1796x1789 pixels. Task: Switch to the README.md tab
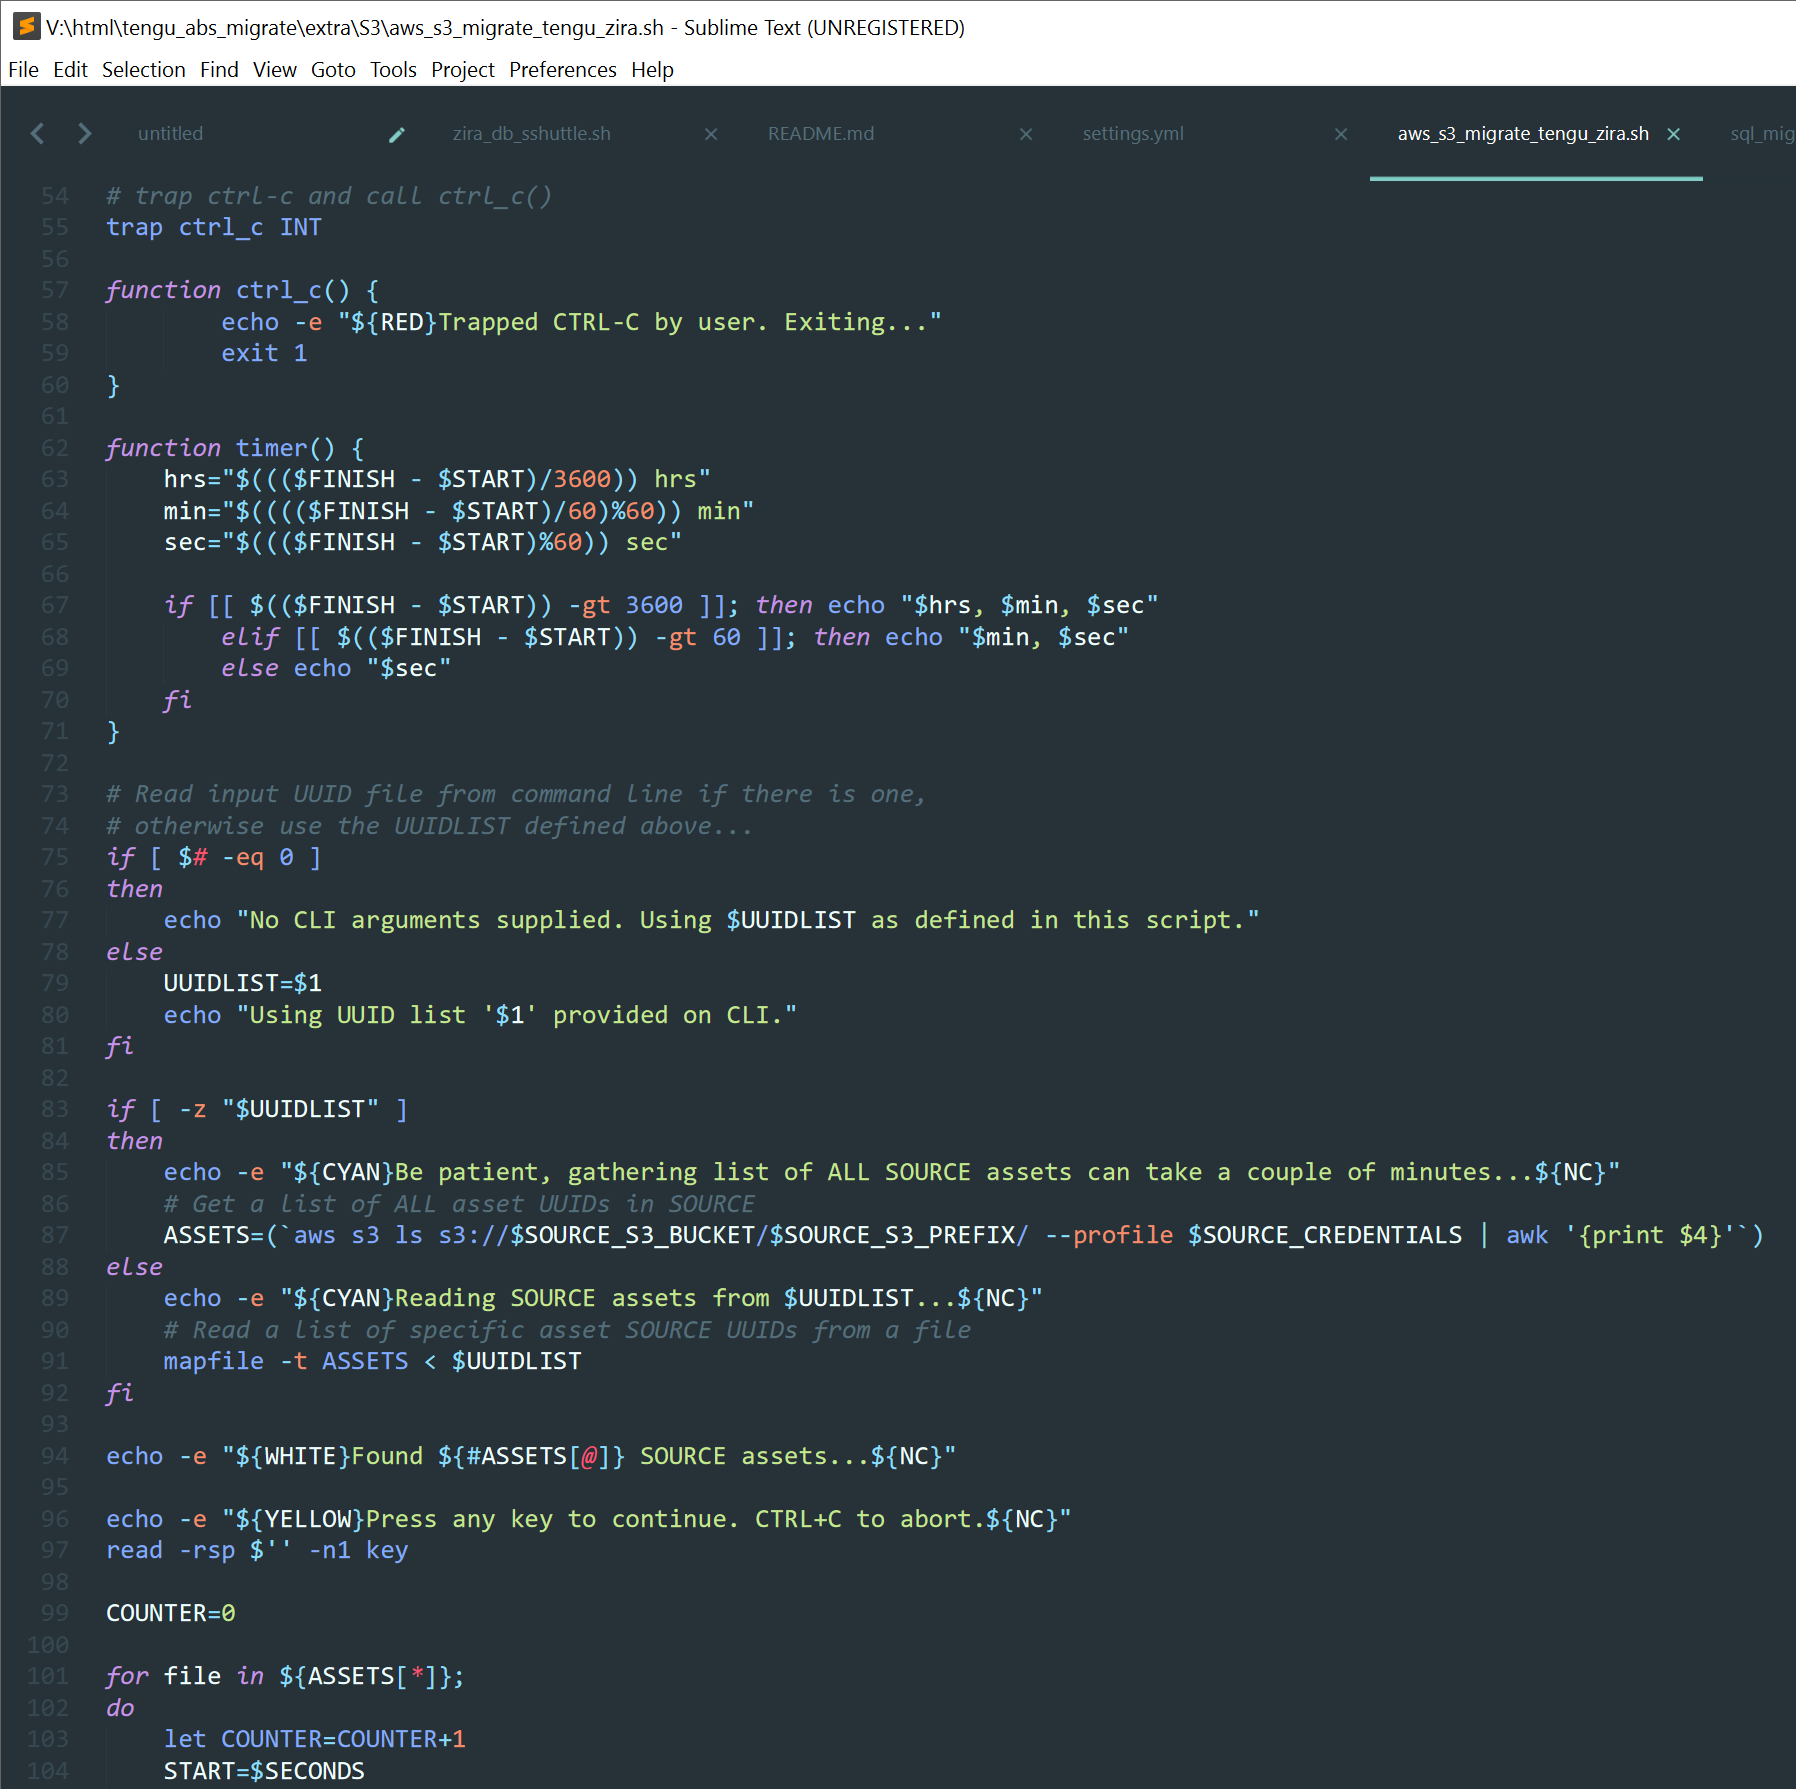pyautogui.click(x=820, y=133)
